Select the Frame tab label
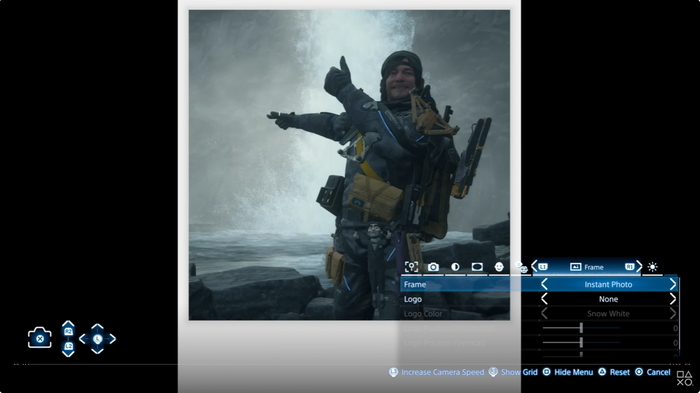This screenshot has width=700, height=393. [x=587, y=267]
